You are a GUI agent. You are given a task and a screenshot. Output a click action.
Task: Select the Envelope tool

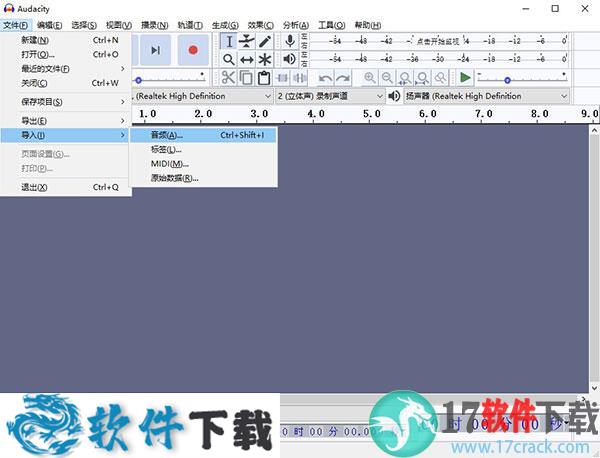click(x=247, y=41)
